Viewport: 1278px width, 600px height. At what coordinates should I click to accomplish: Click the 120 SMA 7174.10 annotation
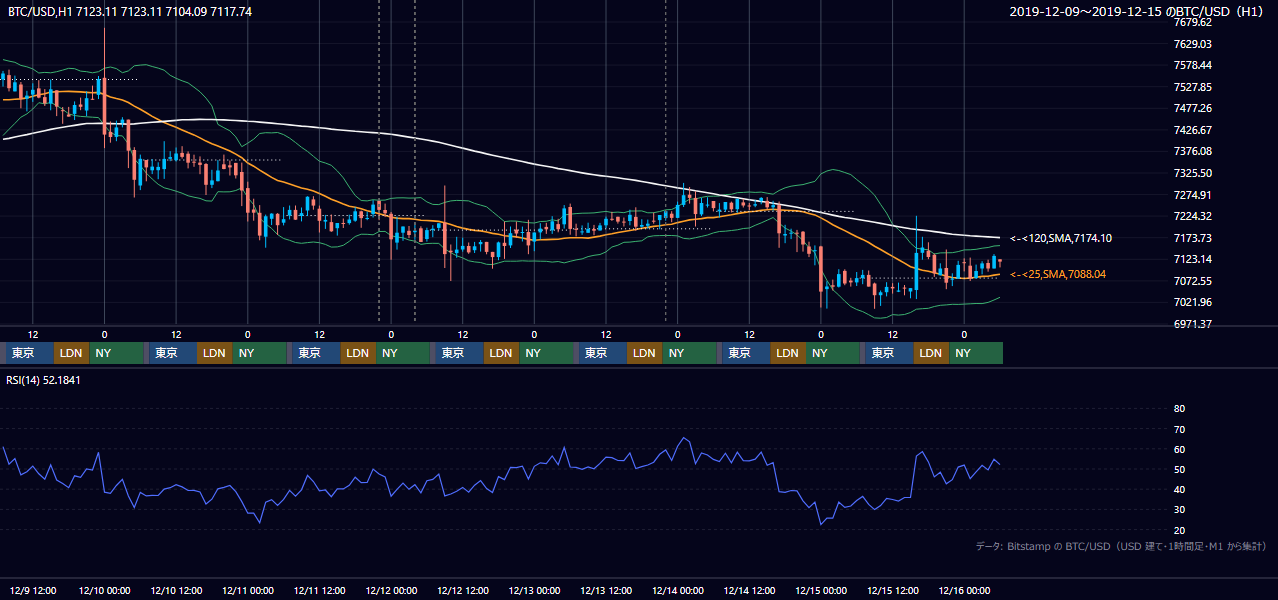coord(1061,239)
